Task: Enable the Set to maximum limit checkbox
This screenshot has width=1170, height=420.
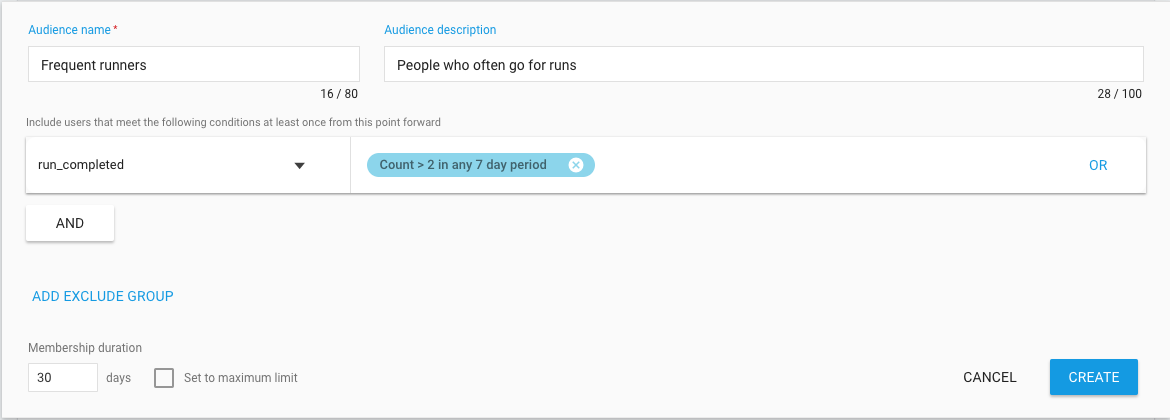Action: 164,377
